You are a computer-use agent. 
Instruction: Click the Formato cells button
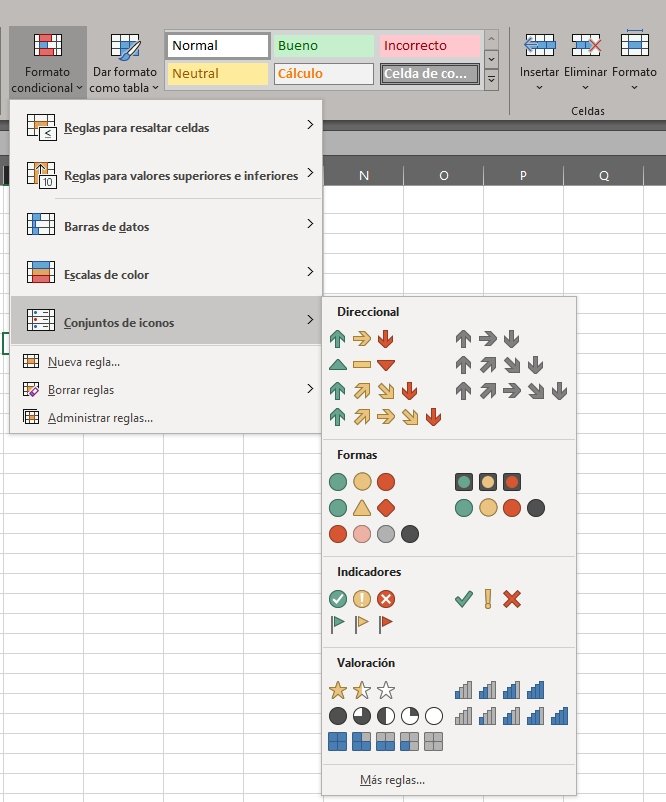[x=634, y=62]
